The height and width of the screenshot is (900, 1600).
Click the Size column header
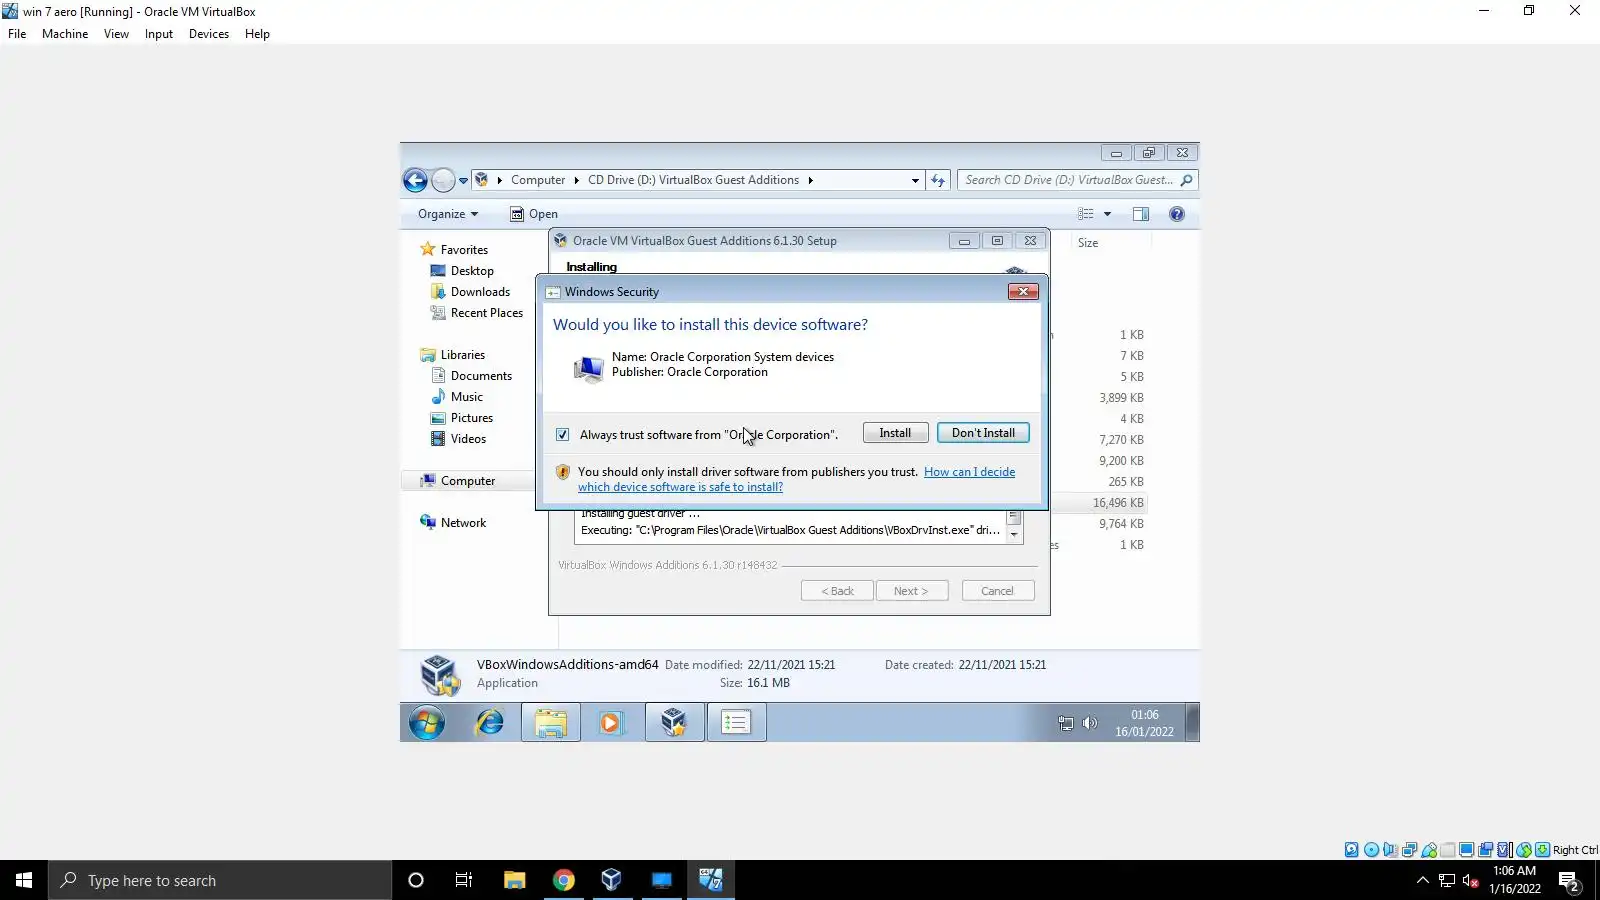(1088, 243)
